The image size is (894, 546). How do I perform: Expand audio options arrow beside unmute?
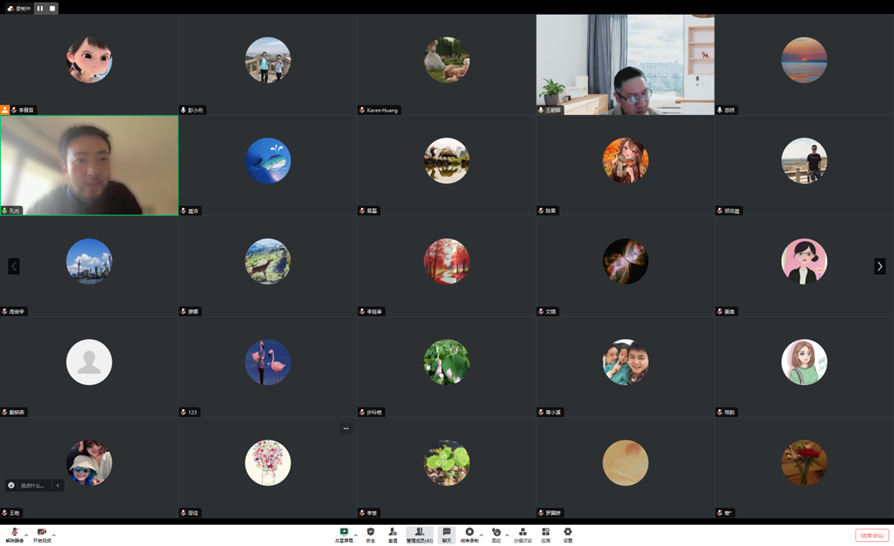[26, 533]
